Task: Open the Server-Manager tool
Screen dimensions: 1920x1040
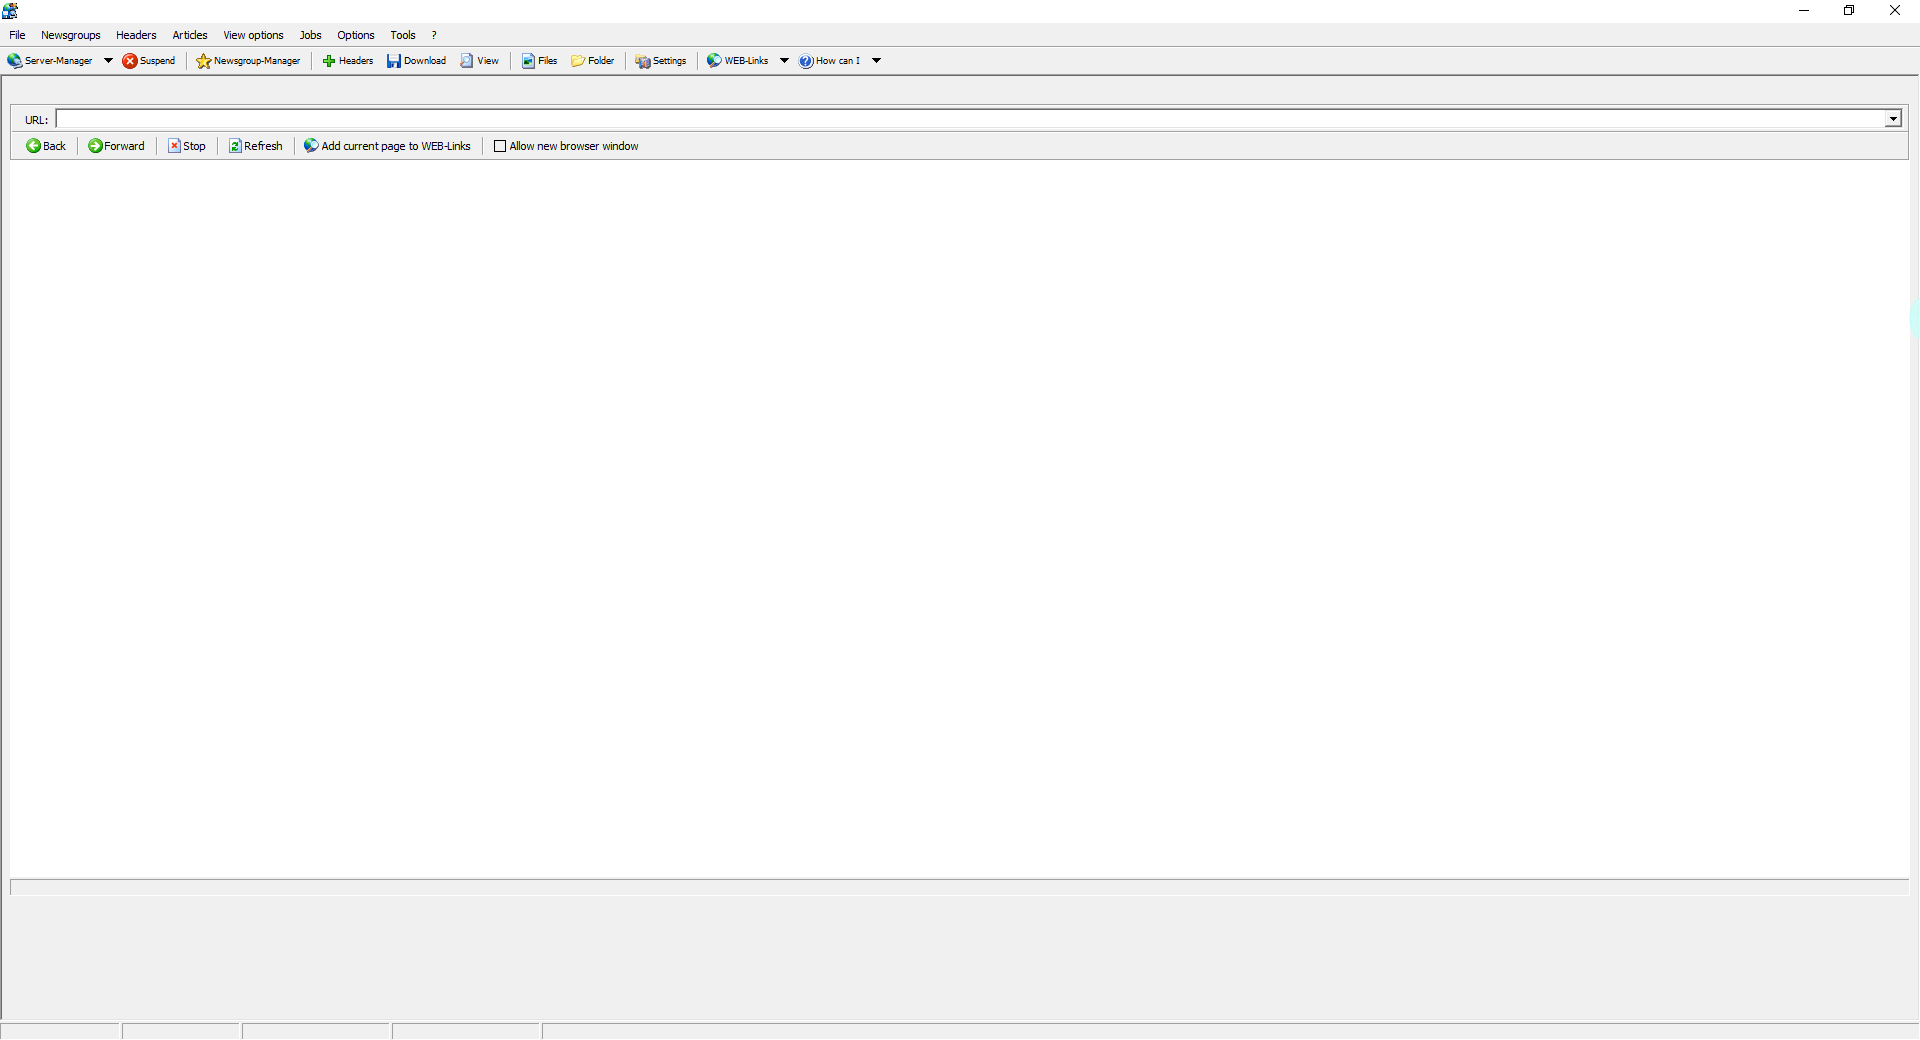Action: pos(50,61)
